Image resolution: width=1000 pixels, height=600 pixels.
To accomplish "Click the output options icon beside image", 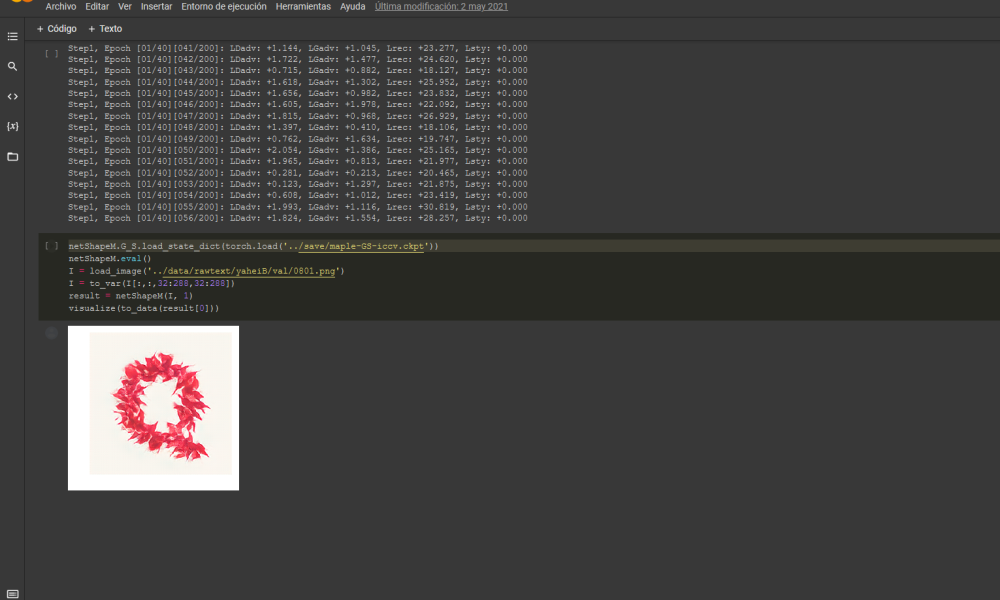I will (x=51, y=333).
